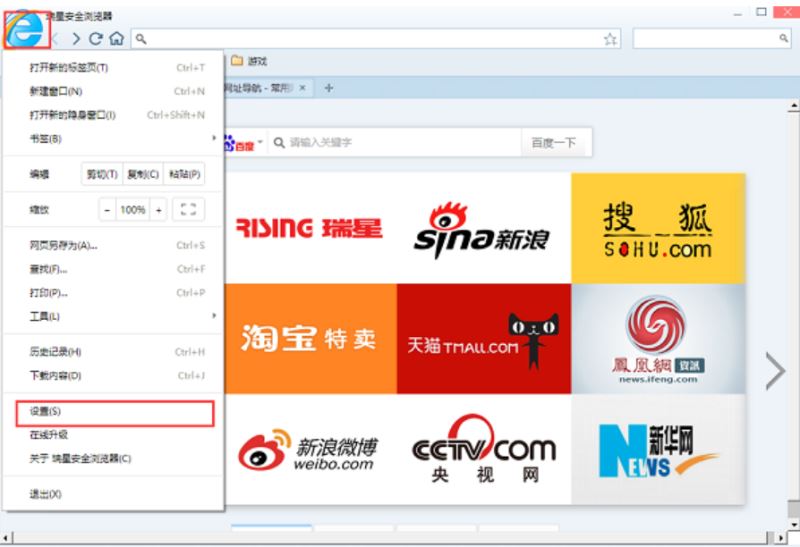Viewport: 800px width, 547px height.
Task: Open the 淘宝特卖 tile
Action: 310,339
